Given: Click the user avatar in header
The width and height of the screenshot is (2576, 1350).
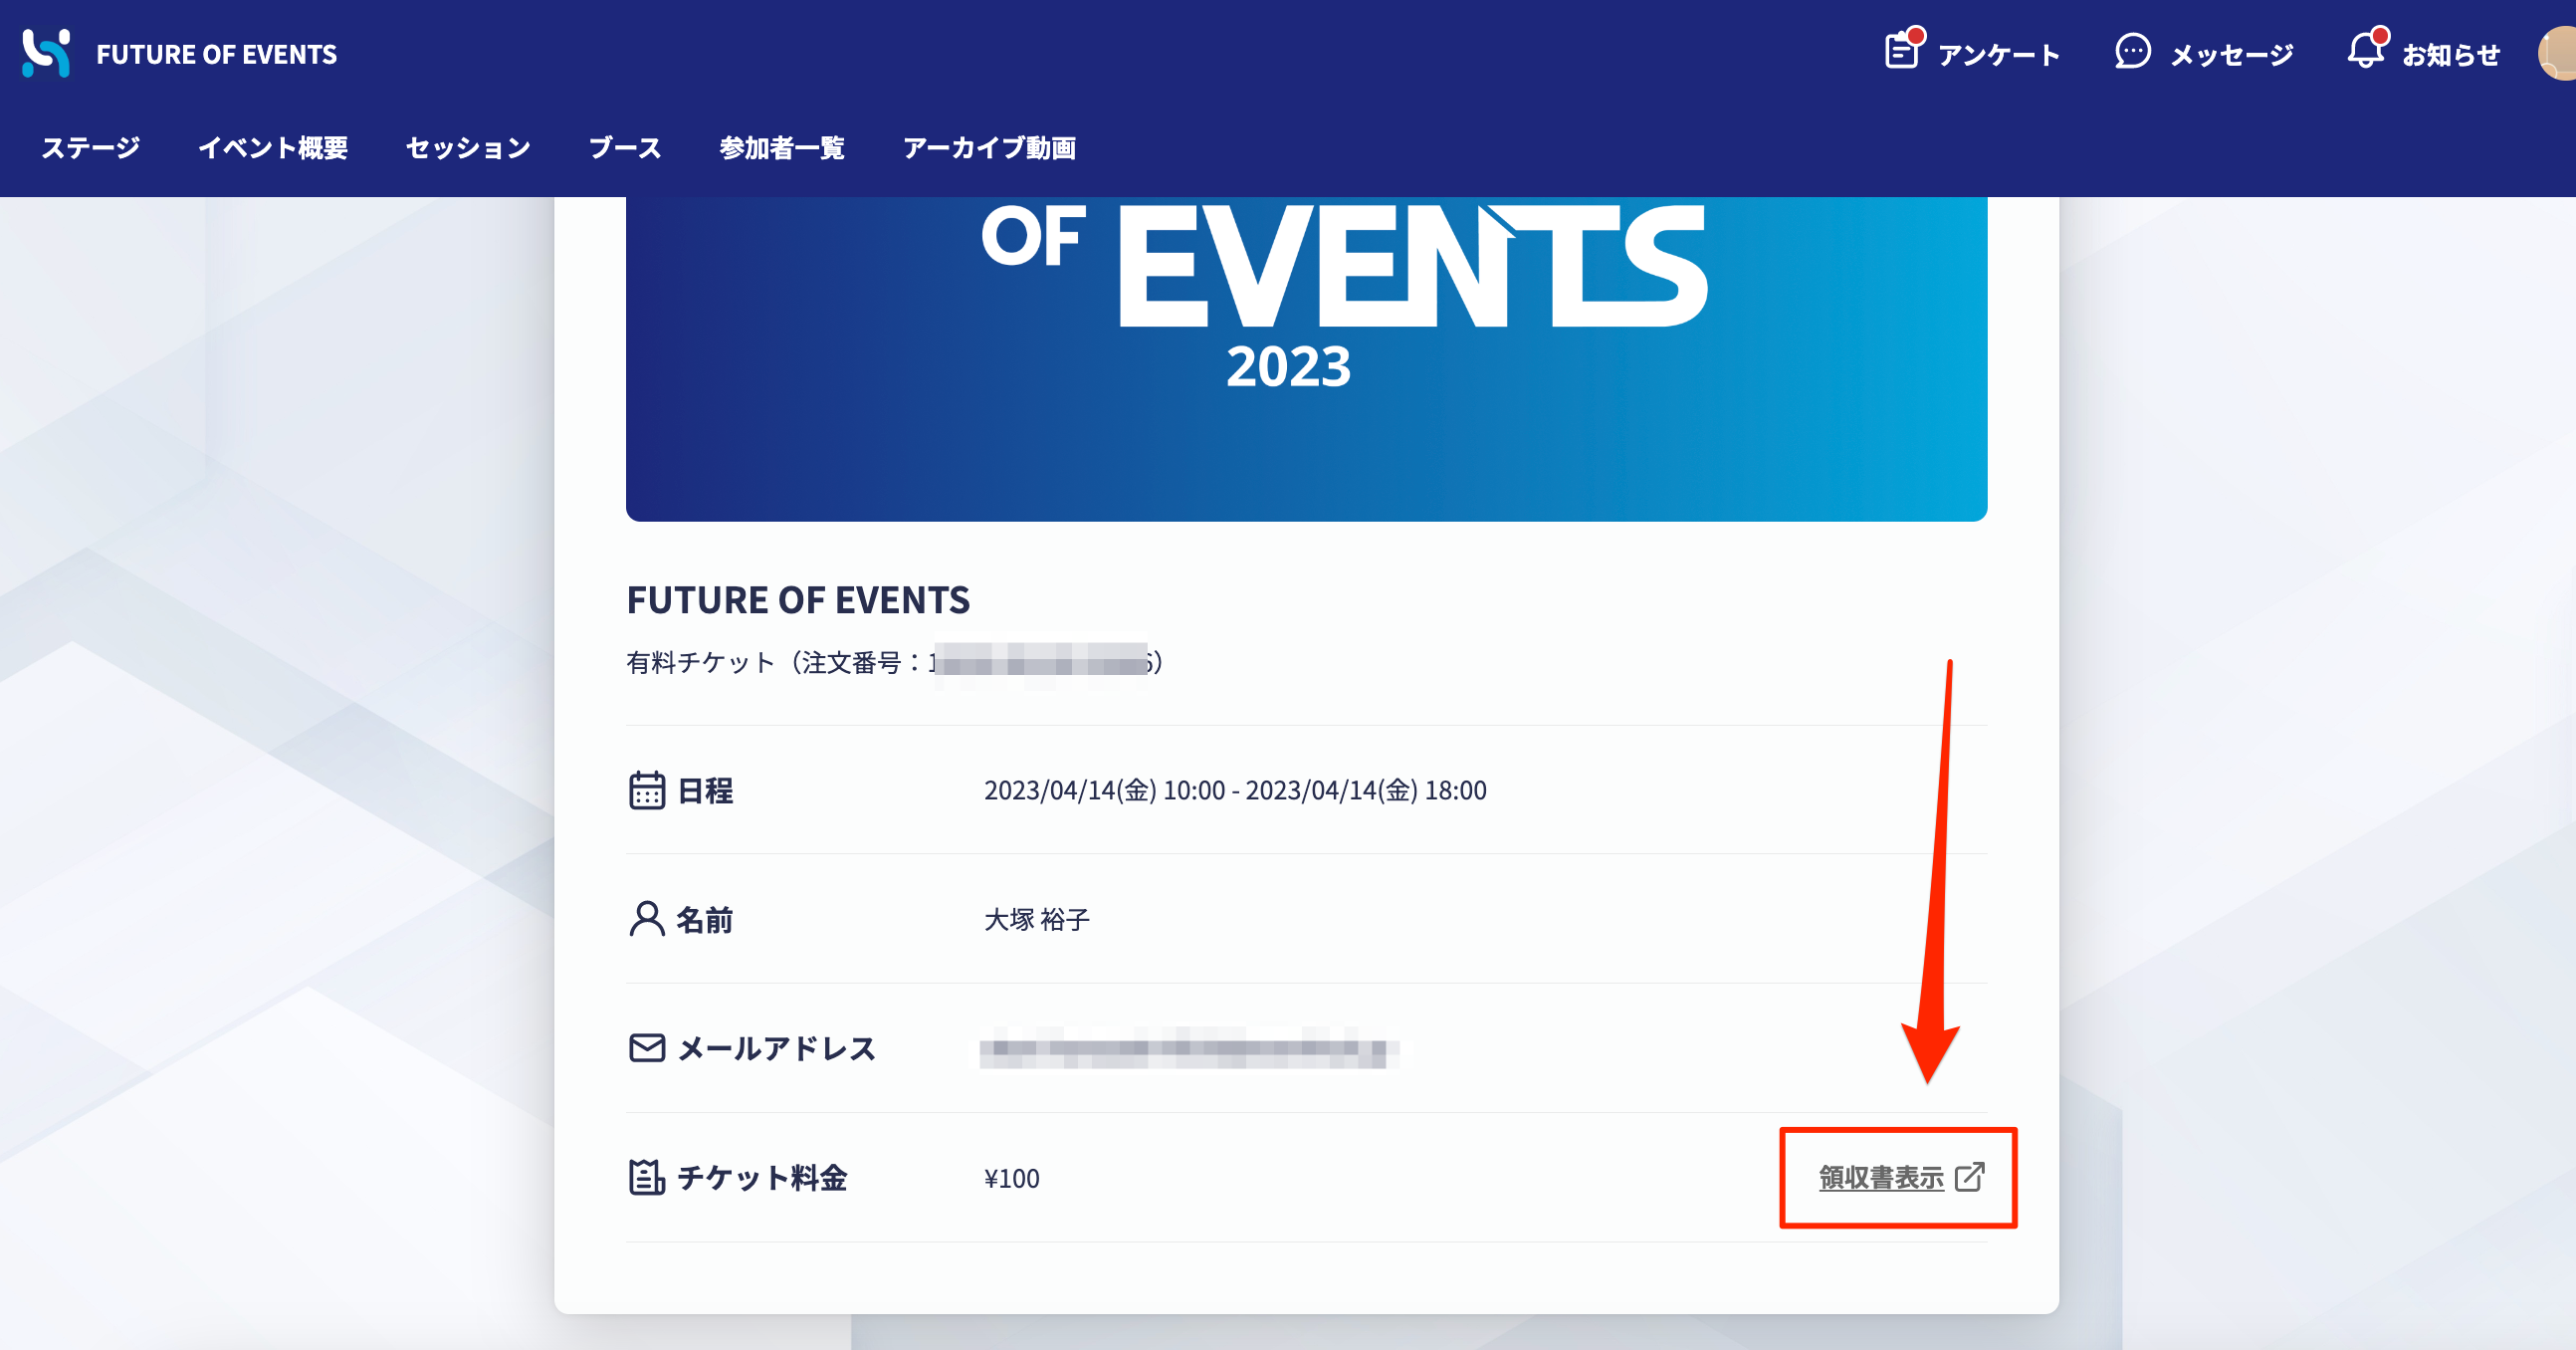Looking at the screenshot, I should [x=2560, y=54].
